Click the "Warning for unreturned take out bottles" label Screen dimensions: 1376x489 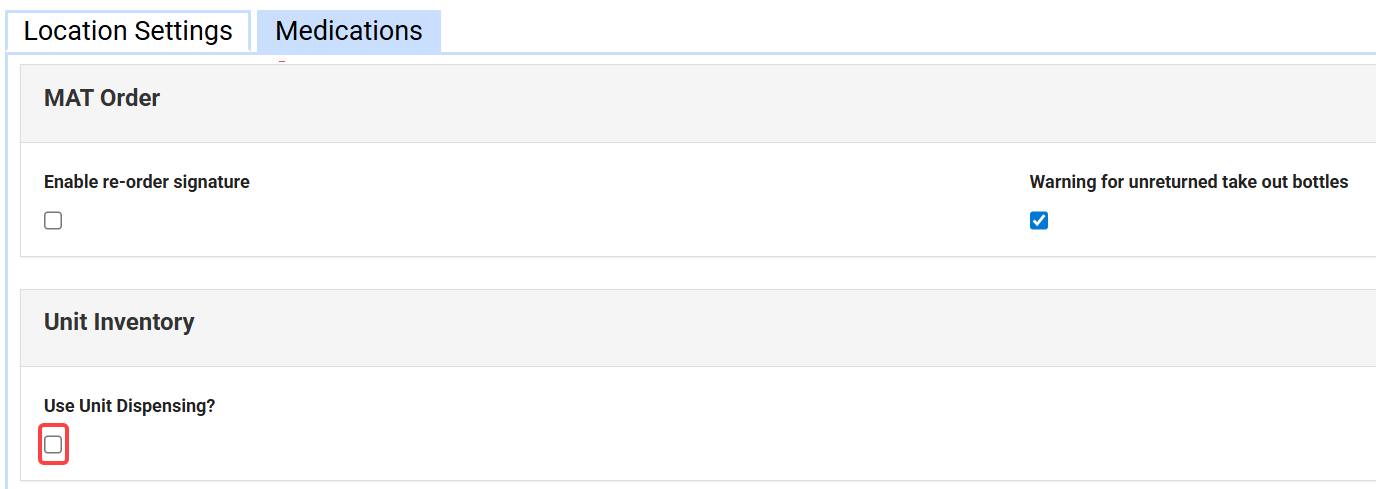pos(1189,182)
